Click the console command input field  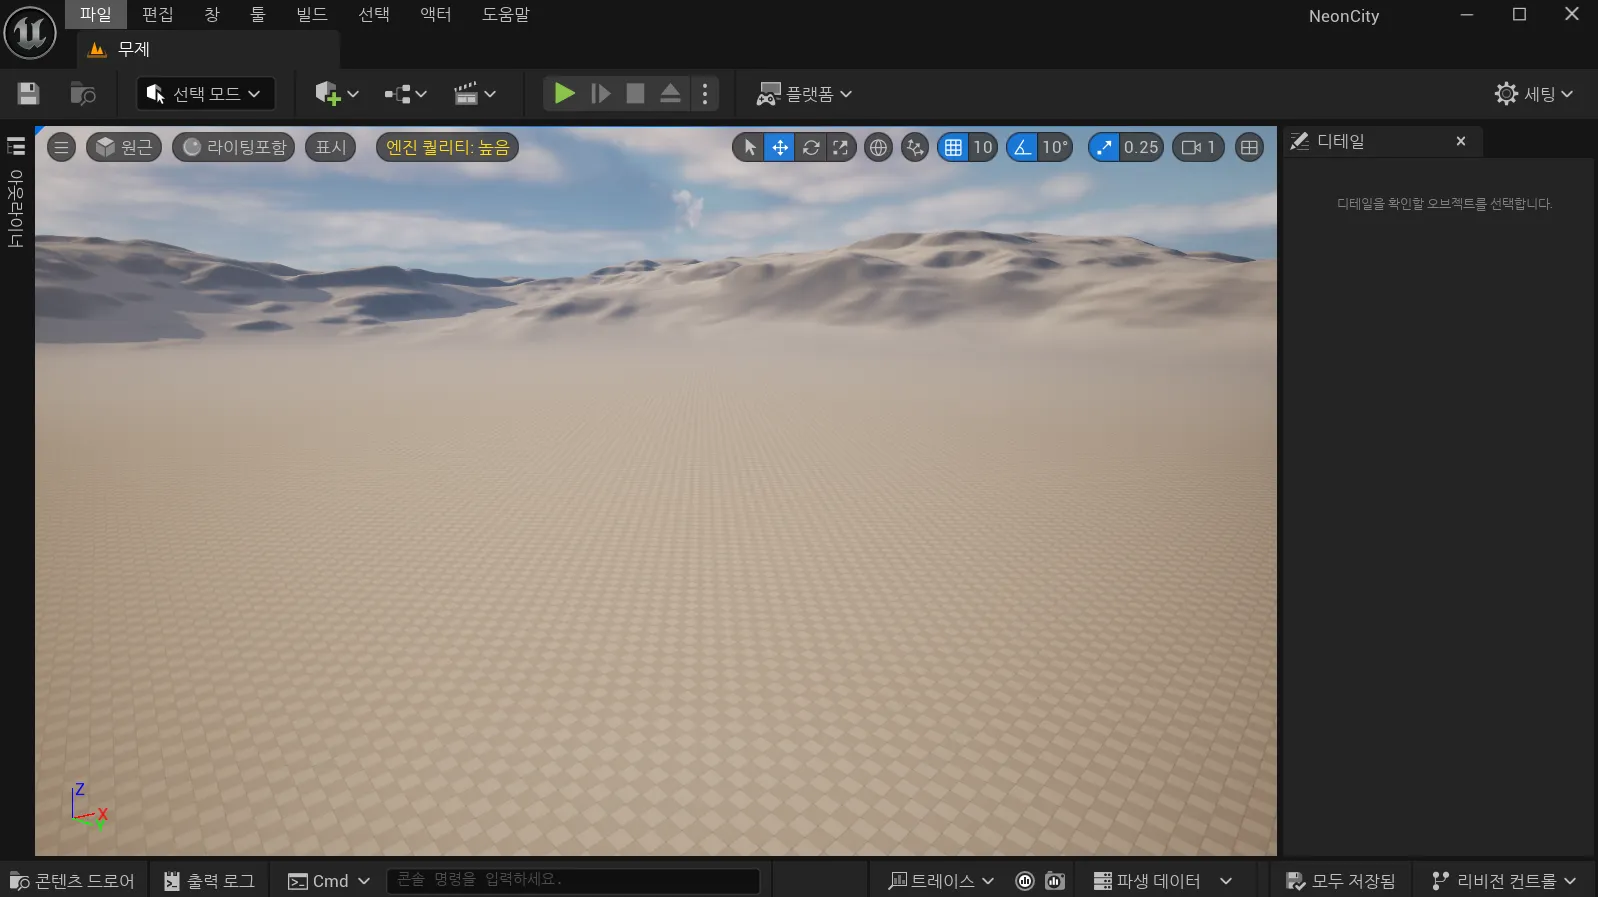pyautogui.click(x=573, y=880)
